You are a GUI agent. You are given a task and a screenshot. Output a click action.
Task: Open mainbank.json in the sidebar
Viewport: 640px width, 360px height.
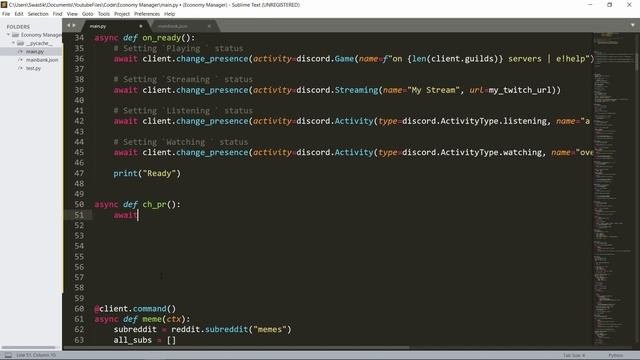click(x=42, y=60)
